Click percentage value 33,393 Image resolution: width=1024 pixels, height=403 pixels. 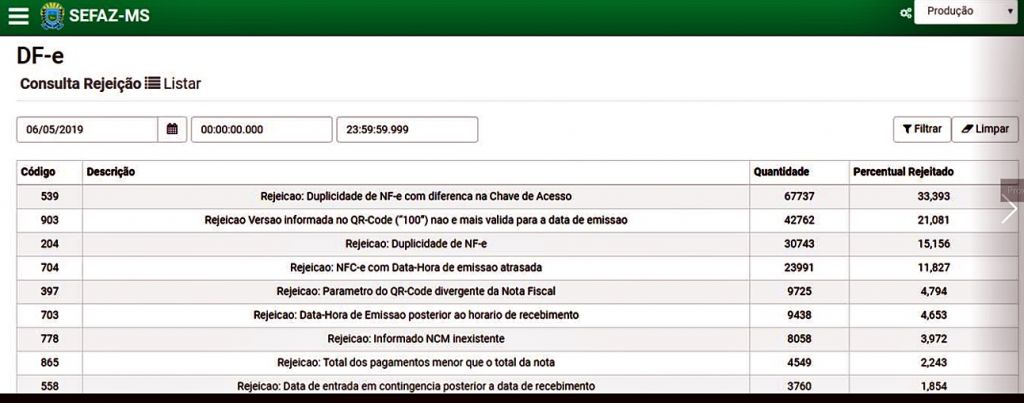click(x=933, y=196)
